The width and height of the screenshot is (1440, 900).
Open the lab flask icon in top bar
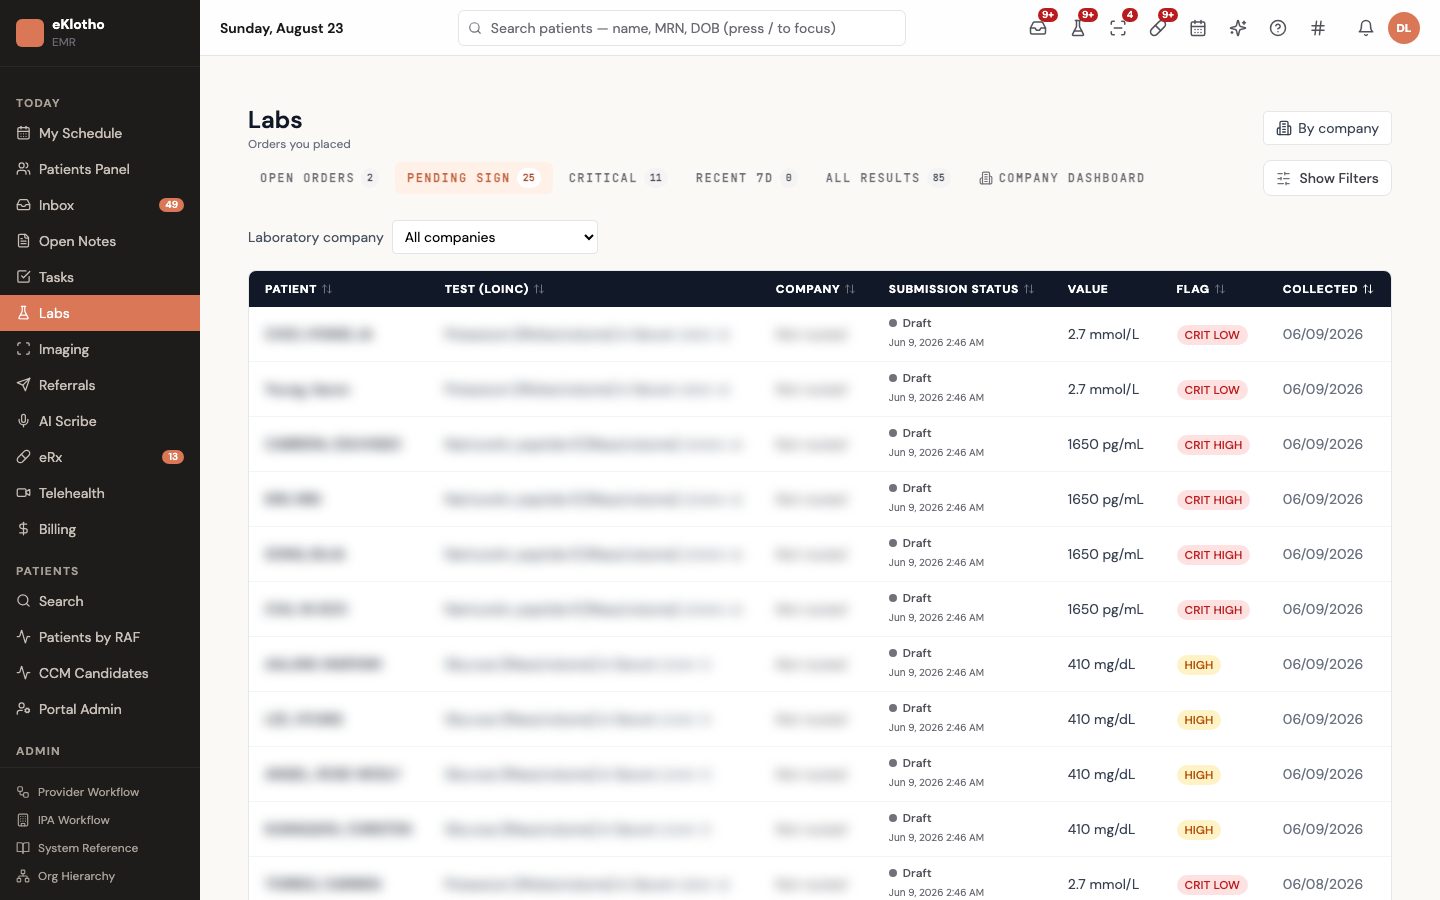click(1078, 28)
